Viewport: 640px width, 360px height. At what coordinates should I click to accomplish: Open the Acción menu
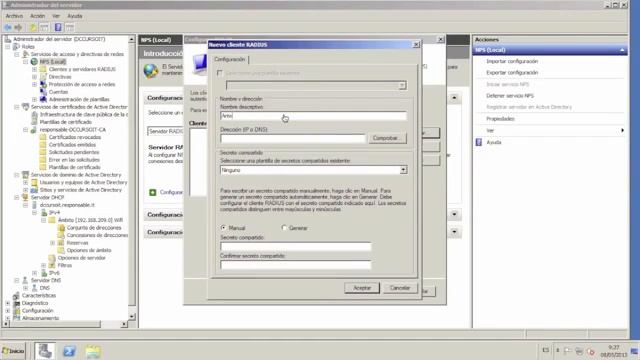pos(38,16)
